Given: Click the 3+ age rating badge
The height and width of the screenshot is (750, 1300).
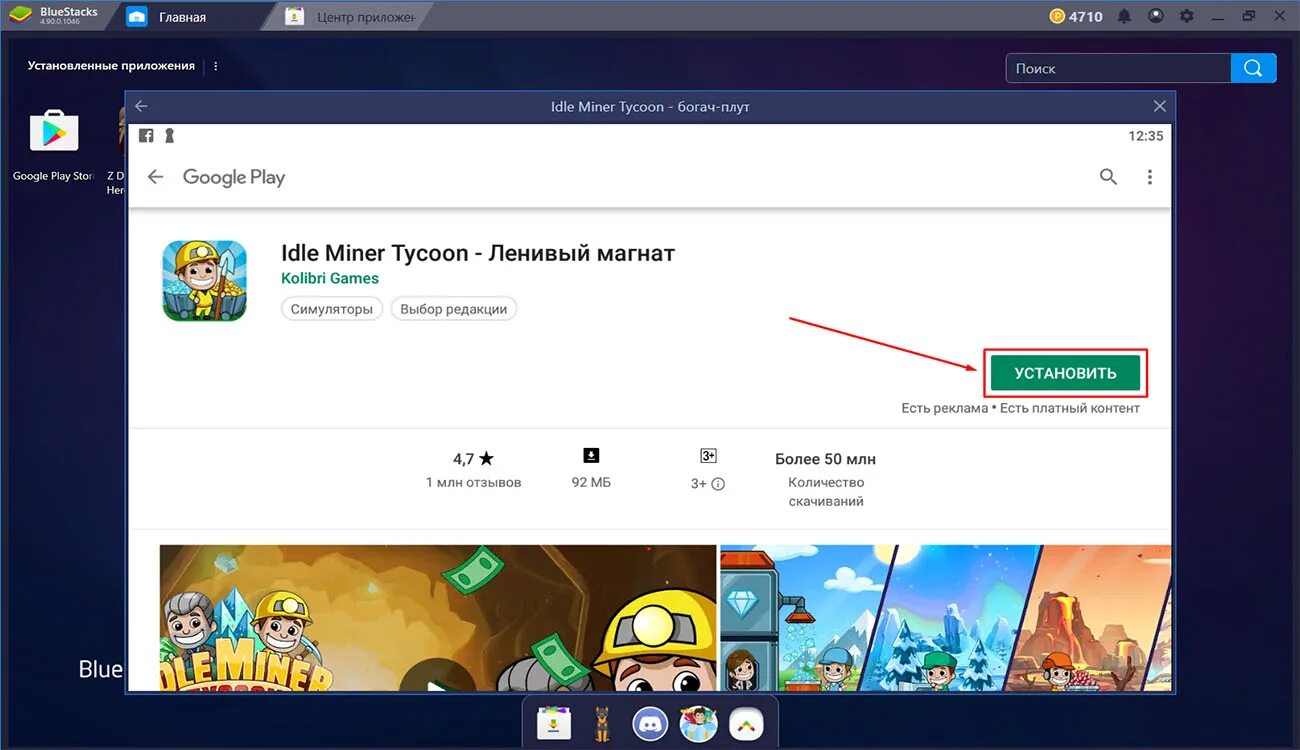Looking at the screenshot, I should (x=708, y=456).
